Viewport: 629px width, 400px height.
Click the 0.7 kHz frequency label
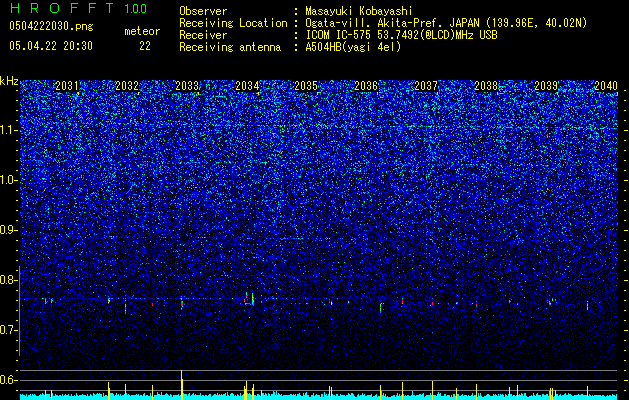pos(8,330)
